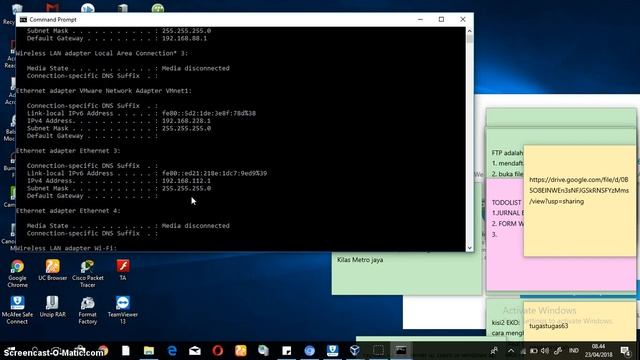Open Unzip RAR desktop shortcut
The height and width of the screenshot is (360, 640).
coord(52,307)
